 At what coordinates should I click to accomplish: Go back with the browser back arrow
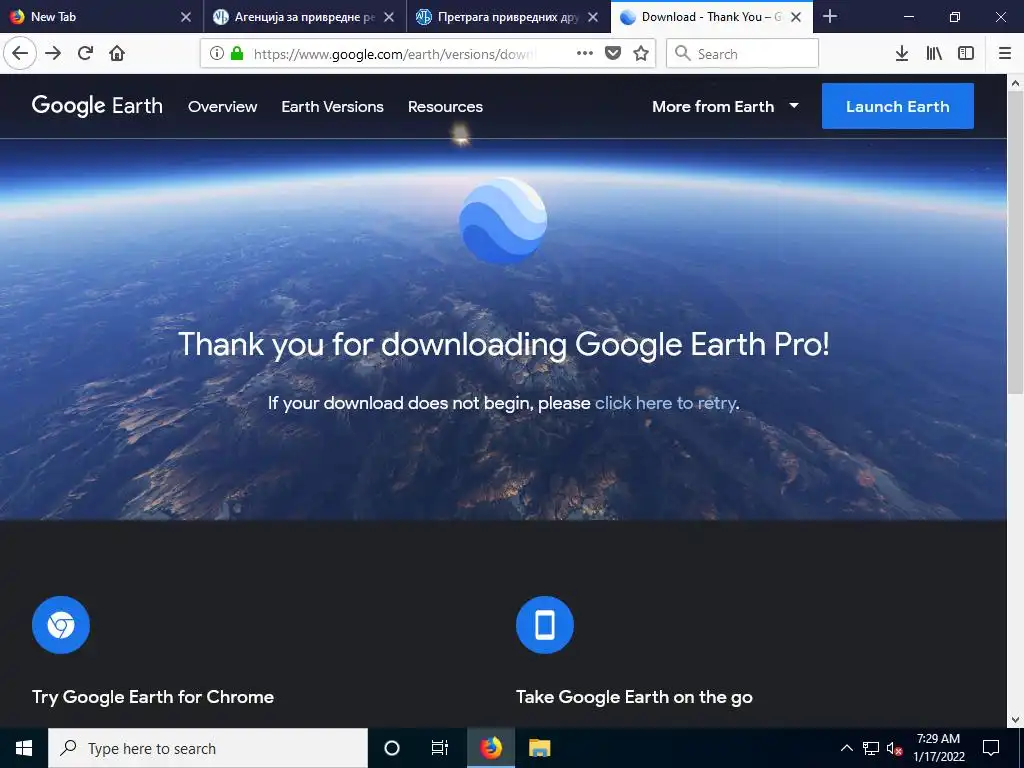20,54
